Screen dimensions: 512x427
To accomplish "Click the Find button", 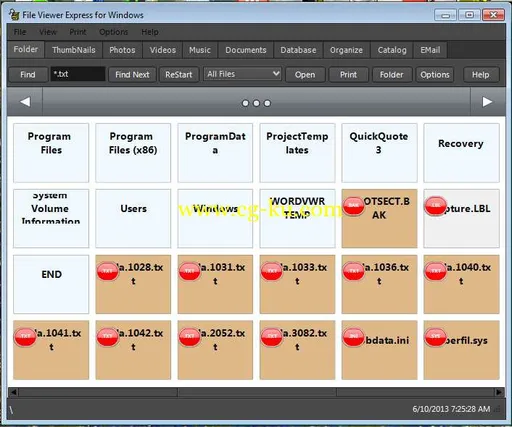I will point(28,74).
